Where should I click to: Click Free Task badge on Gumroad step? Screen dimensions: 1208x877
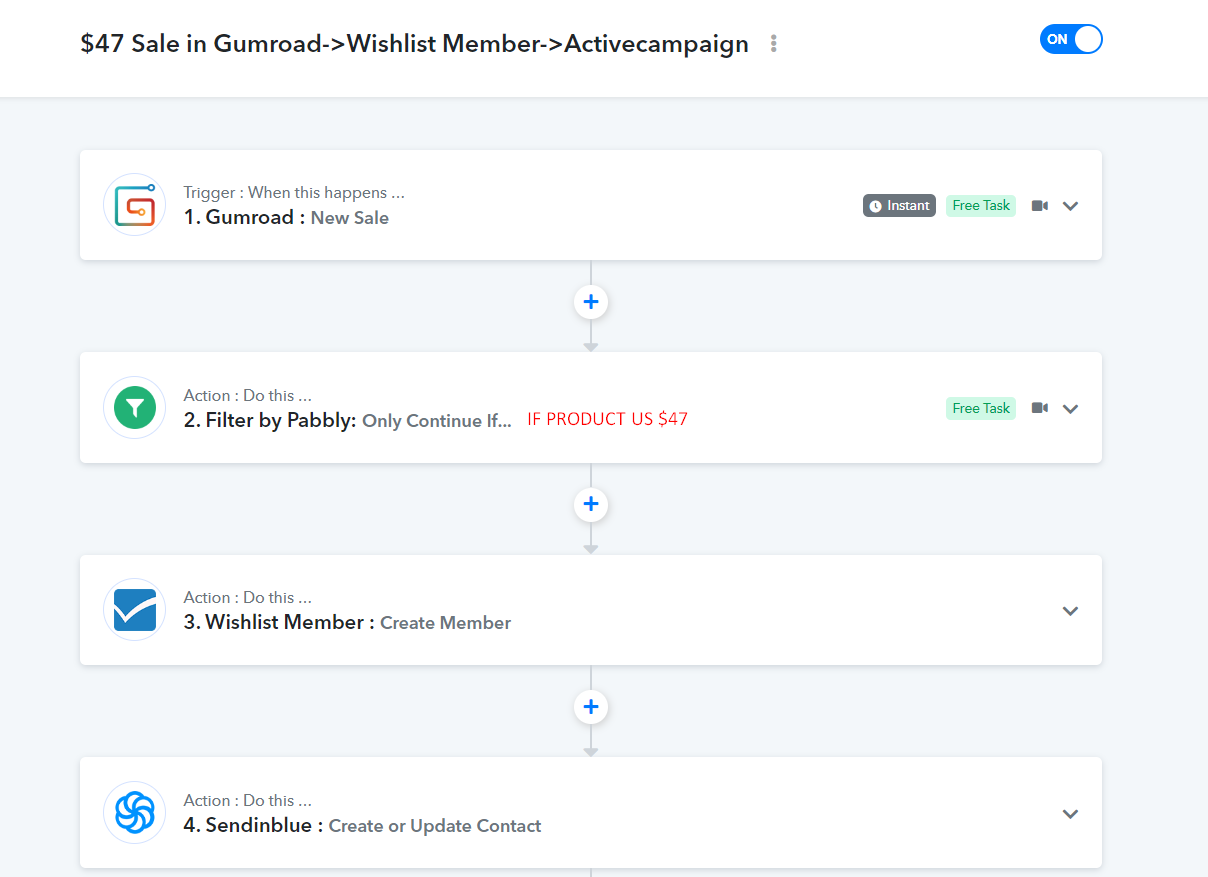pos(981,206)
